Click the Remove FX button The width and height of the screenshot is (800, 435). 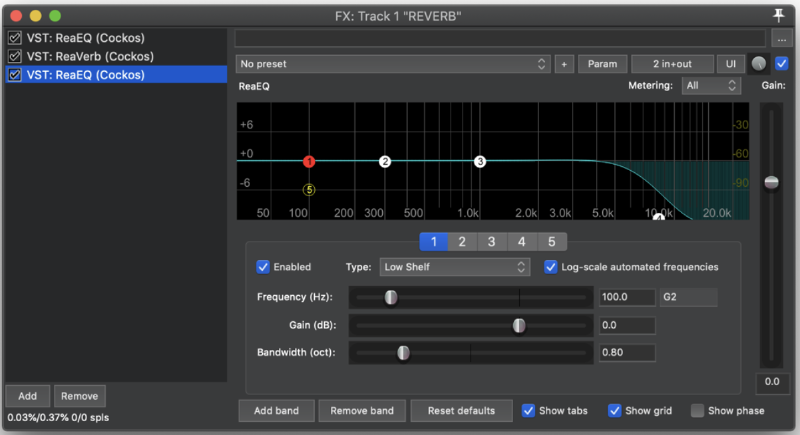click(x=80, y=396)
